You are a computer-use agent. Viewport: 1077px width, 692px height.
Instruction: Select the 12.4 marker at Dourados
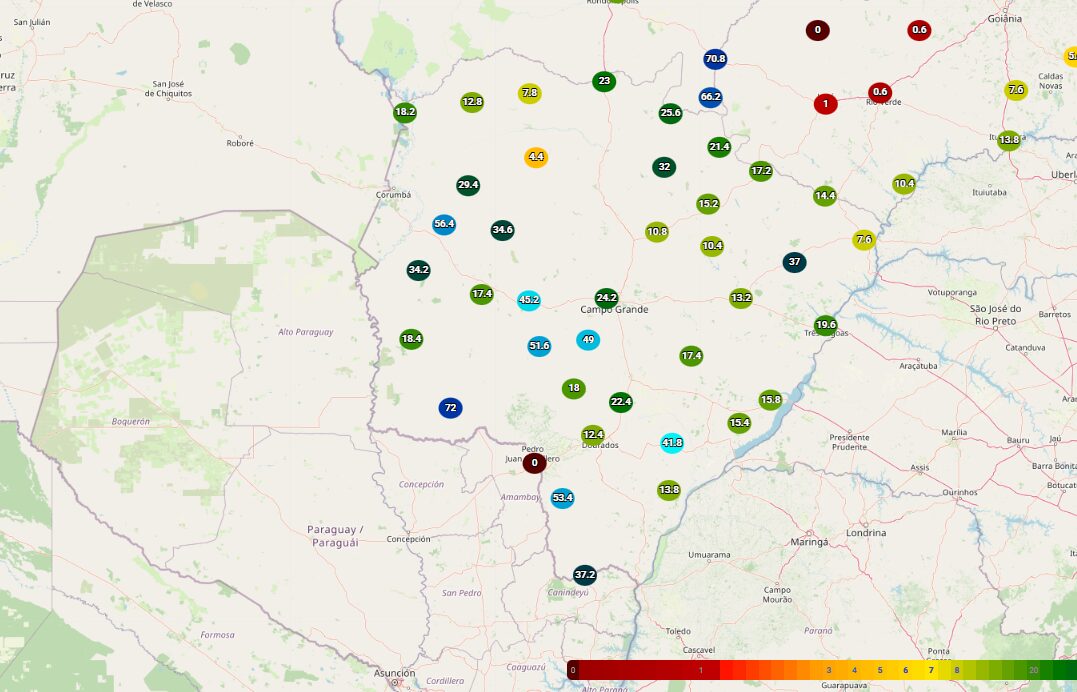click(593, 435)
